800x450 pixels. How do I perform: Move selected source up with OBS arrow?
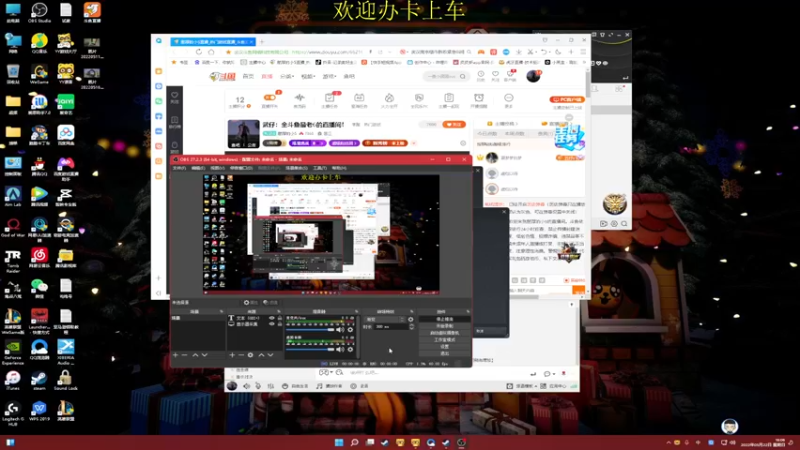pos(261,355)
